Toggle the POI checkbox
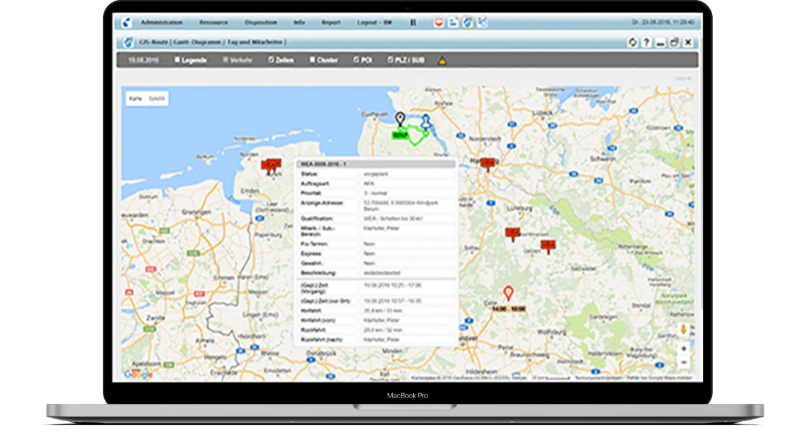The height and width of the screenshot is (436, 807). 356,60
